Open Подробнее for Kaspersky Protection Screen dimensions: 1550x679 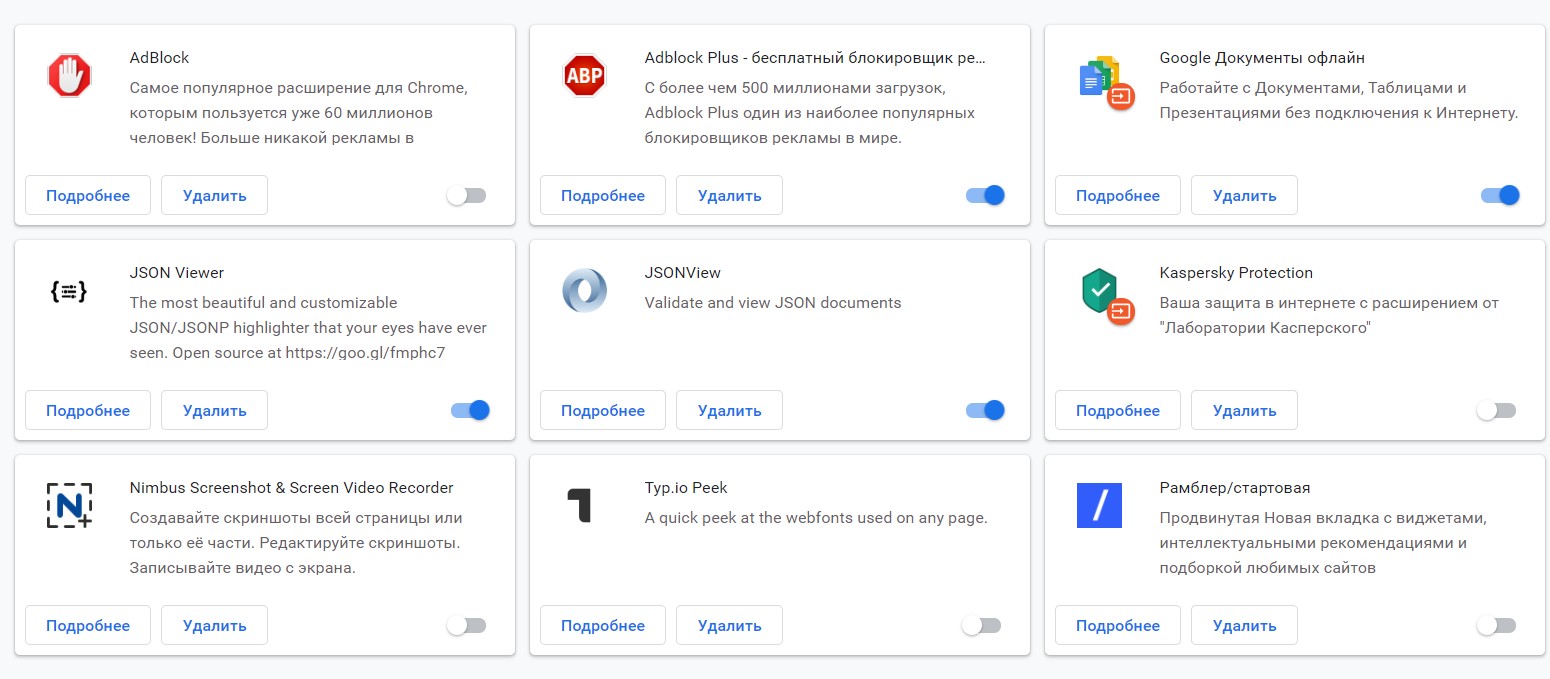(x=1118, y=411)
